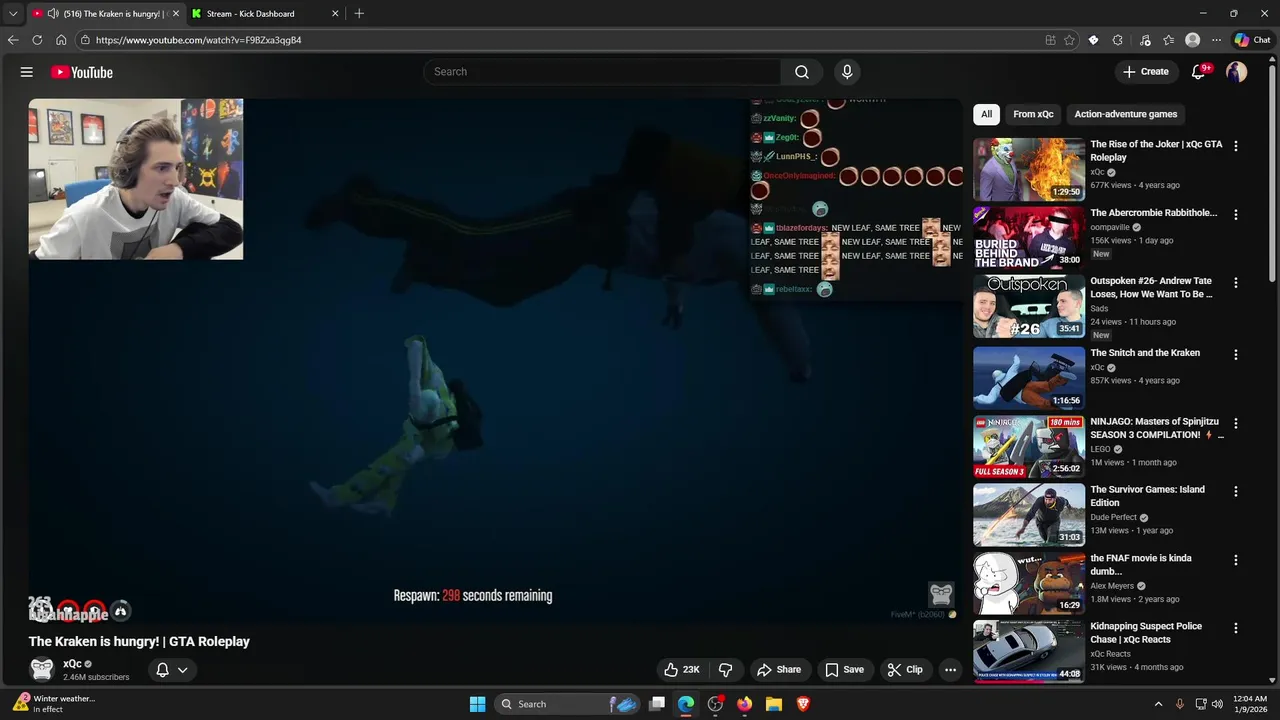Click the YouTube search magnifier button
Image resolution: width=1280 pixels, height=720 pixels.
[802, 72]
